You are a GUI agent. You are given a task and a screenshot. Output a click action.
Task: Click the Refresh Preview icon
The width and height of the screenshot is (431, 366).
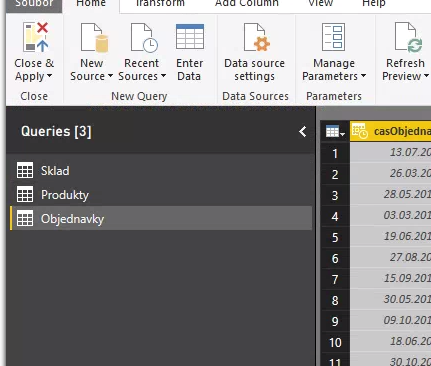tap(409, 37)
